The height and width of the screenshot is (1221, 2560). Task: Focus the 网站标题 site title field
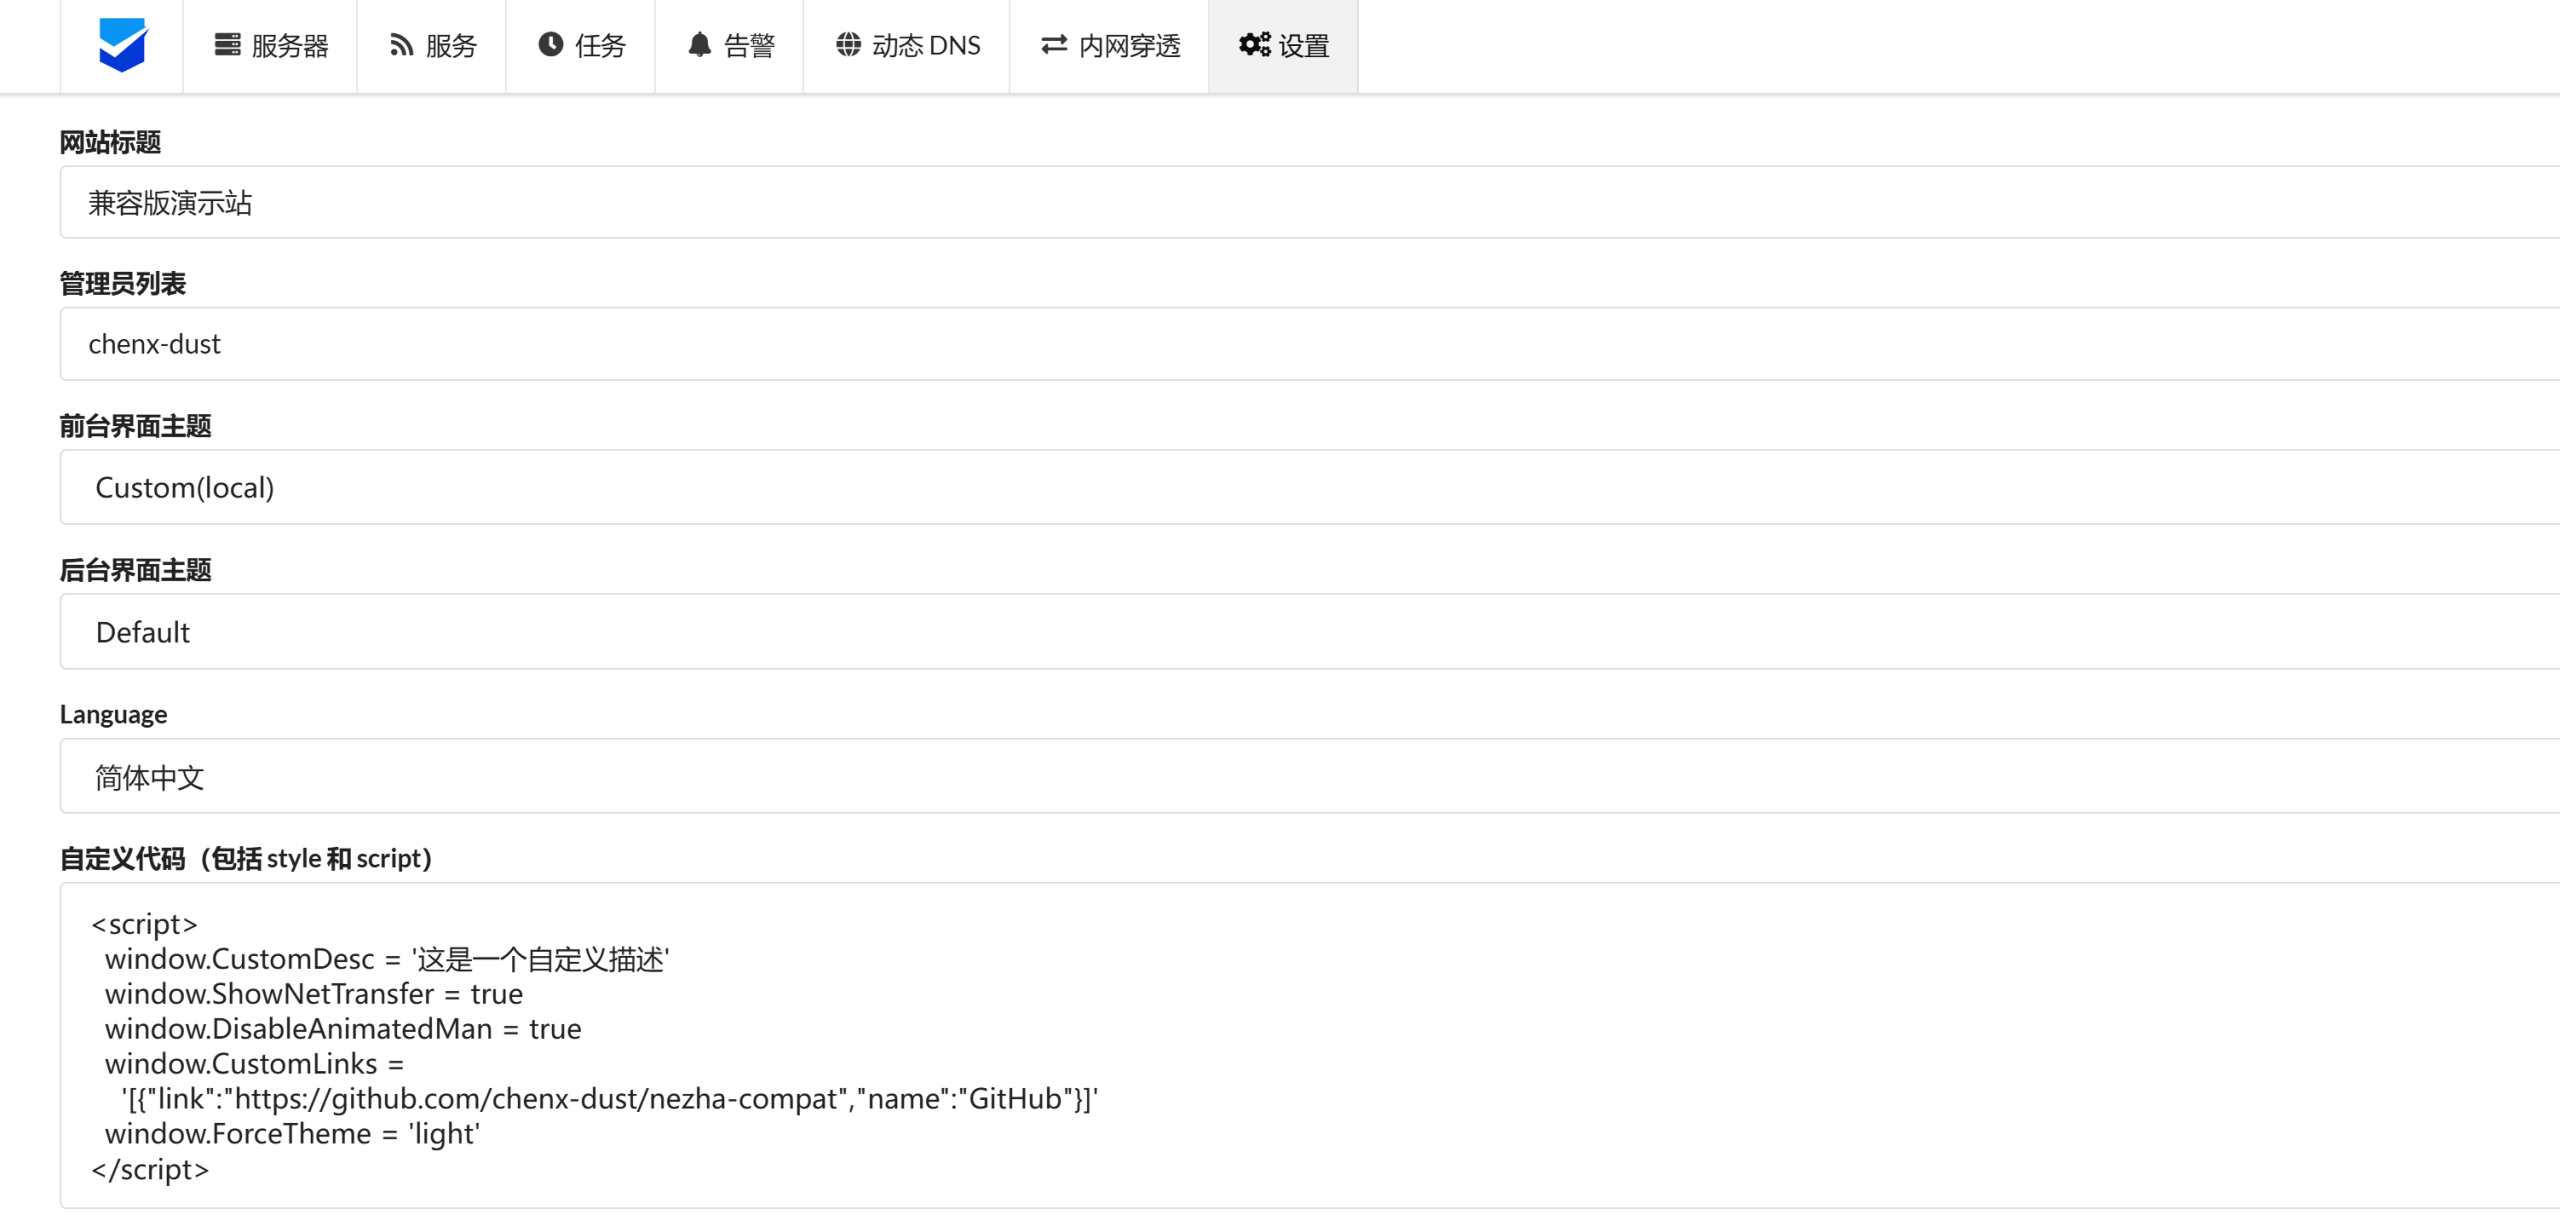click(x=1310, y=202)
